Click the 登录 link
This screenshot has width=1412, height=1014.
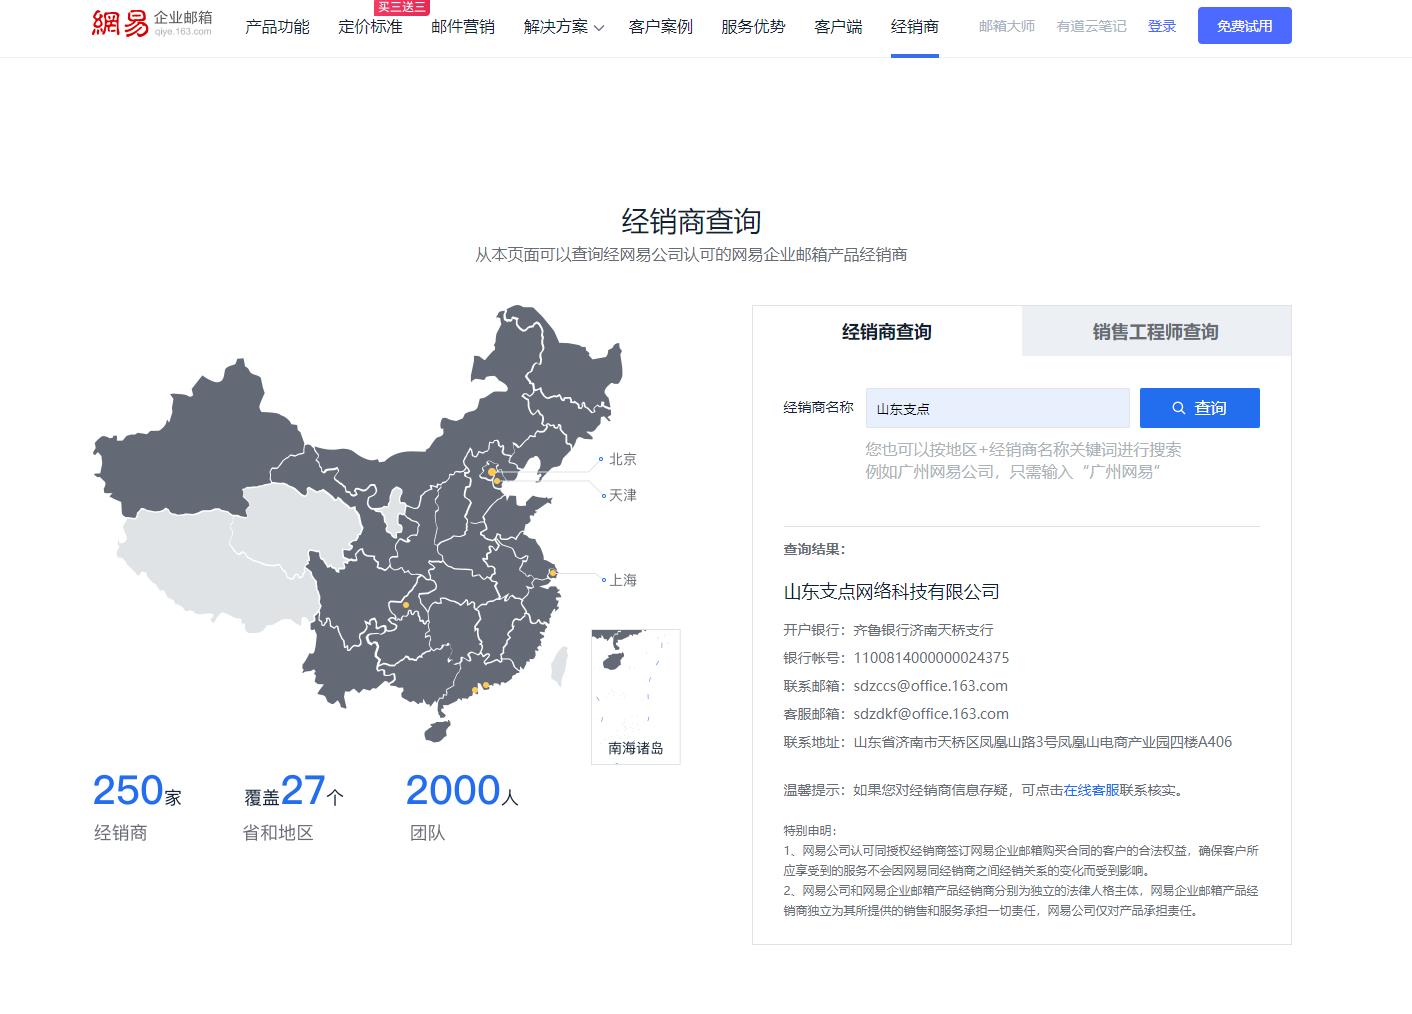pyautogui.click(x=1162, y=25)
